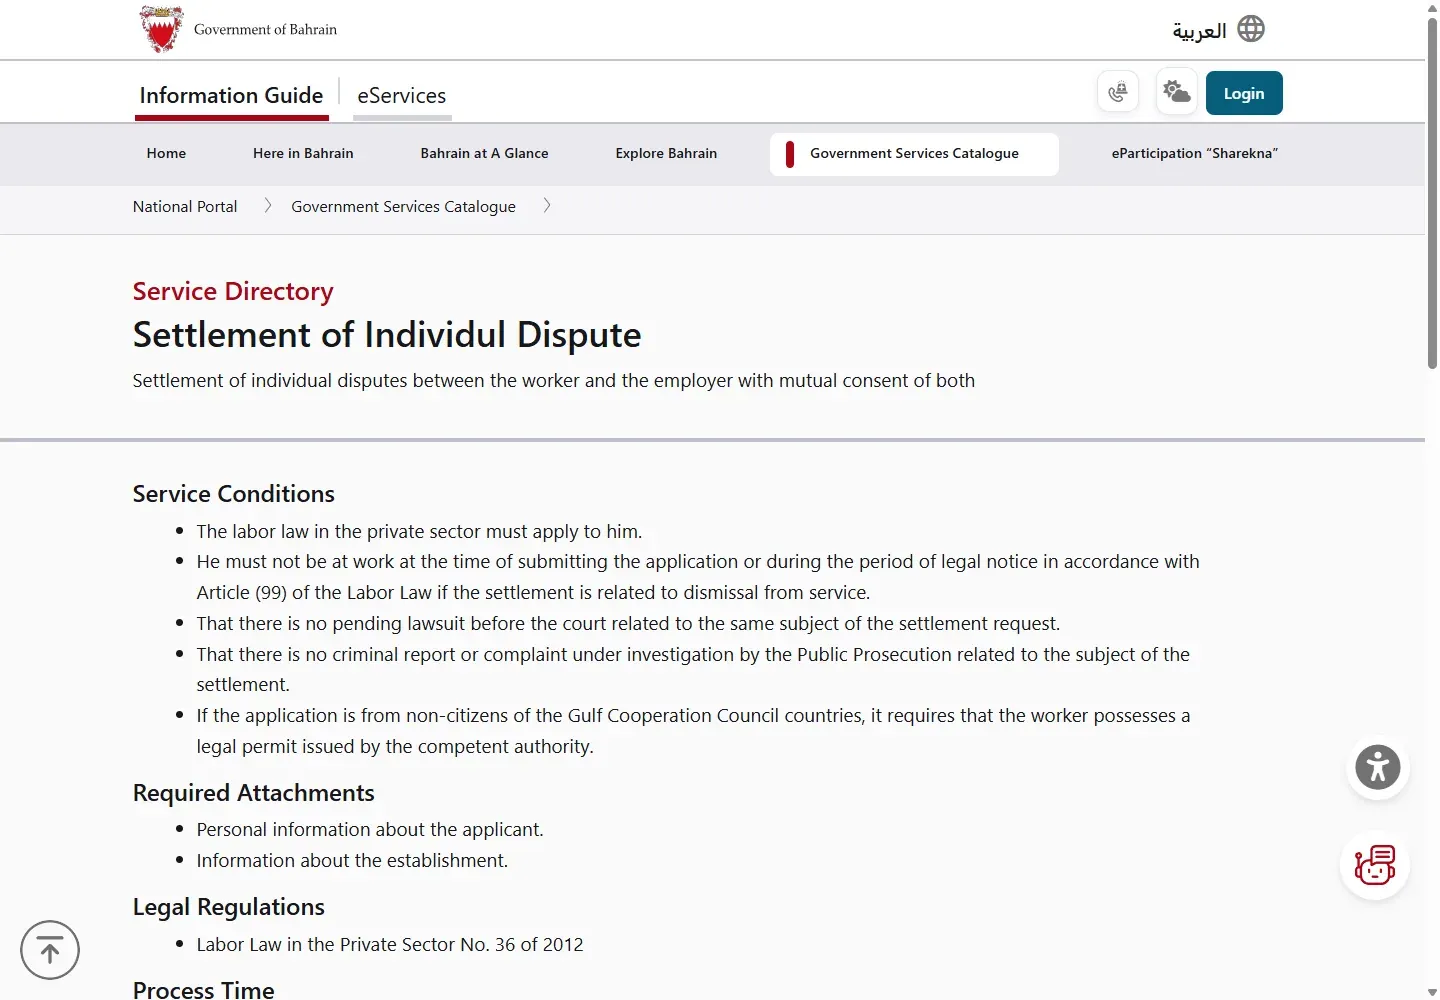
Task: Click the Required Attachments heading
Action: 254,793
